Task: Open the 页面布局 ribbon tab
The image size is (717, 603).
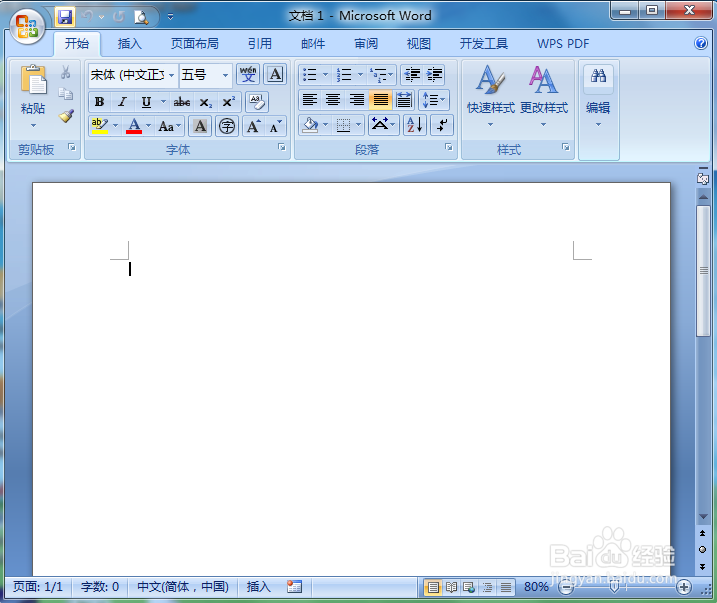Action: 194,43
